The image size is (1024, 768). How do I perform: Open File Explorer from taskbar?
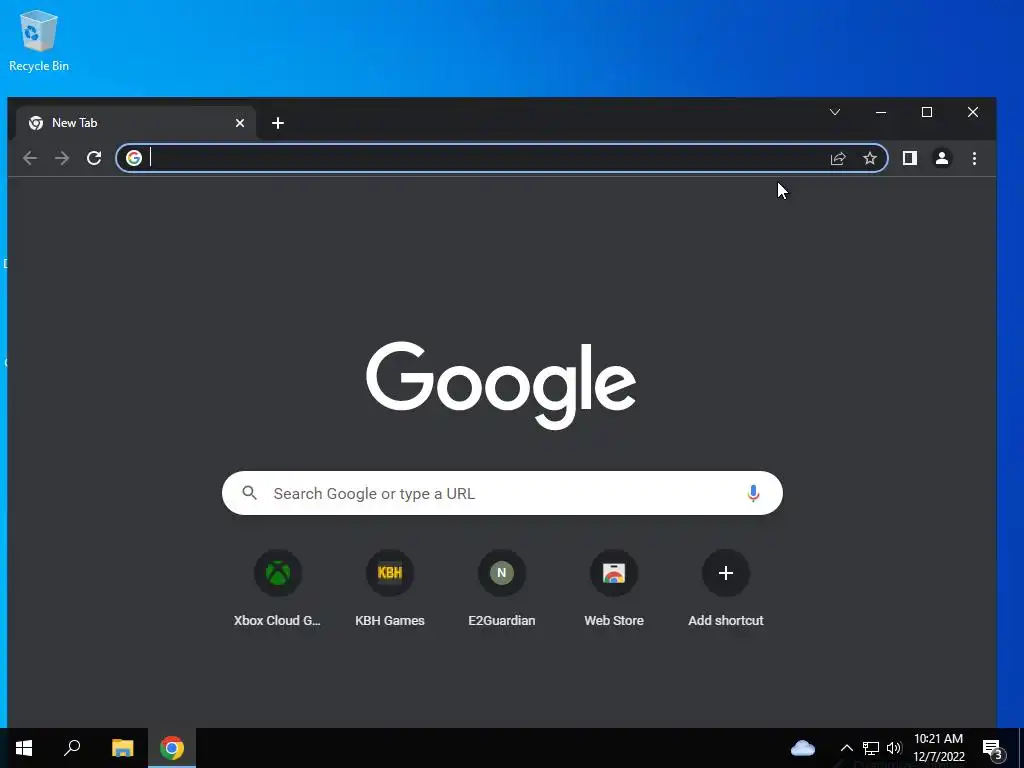pyautogui.click(x=123, y=748)
